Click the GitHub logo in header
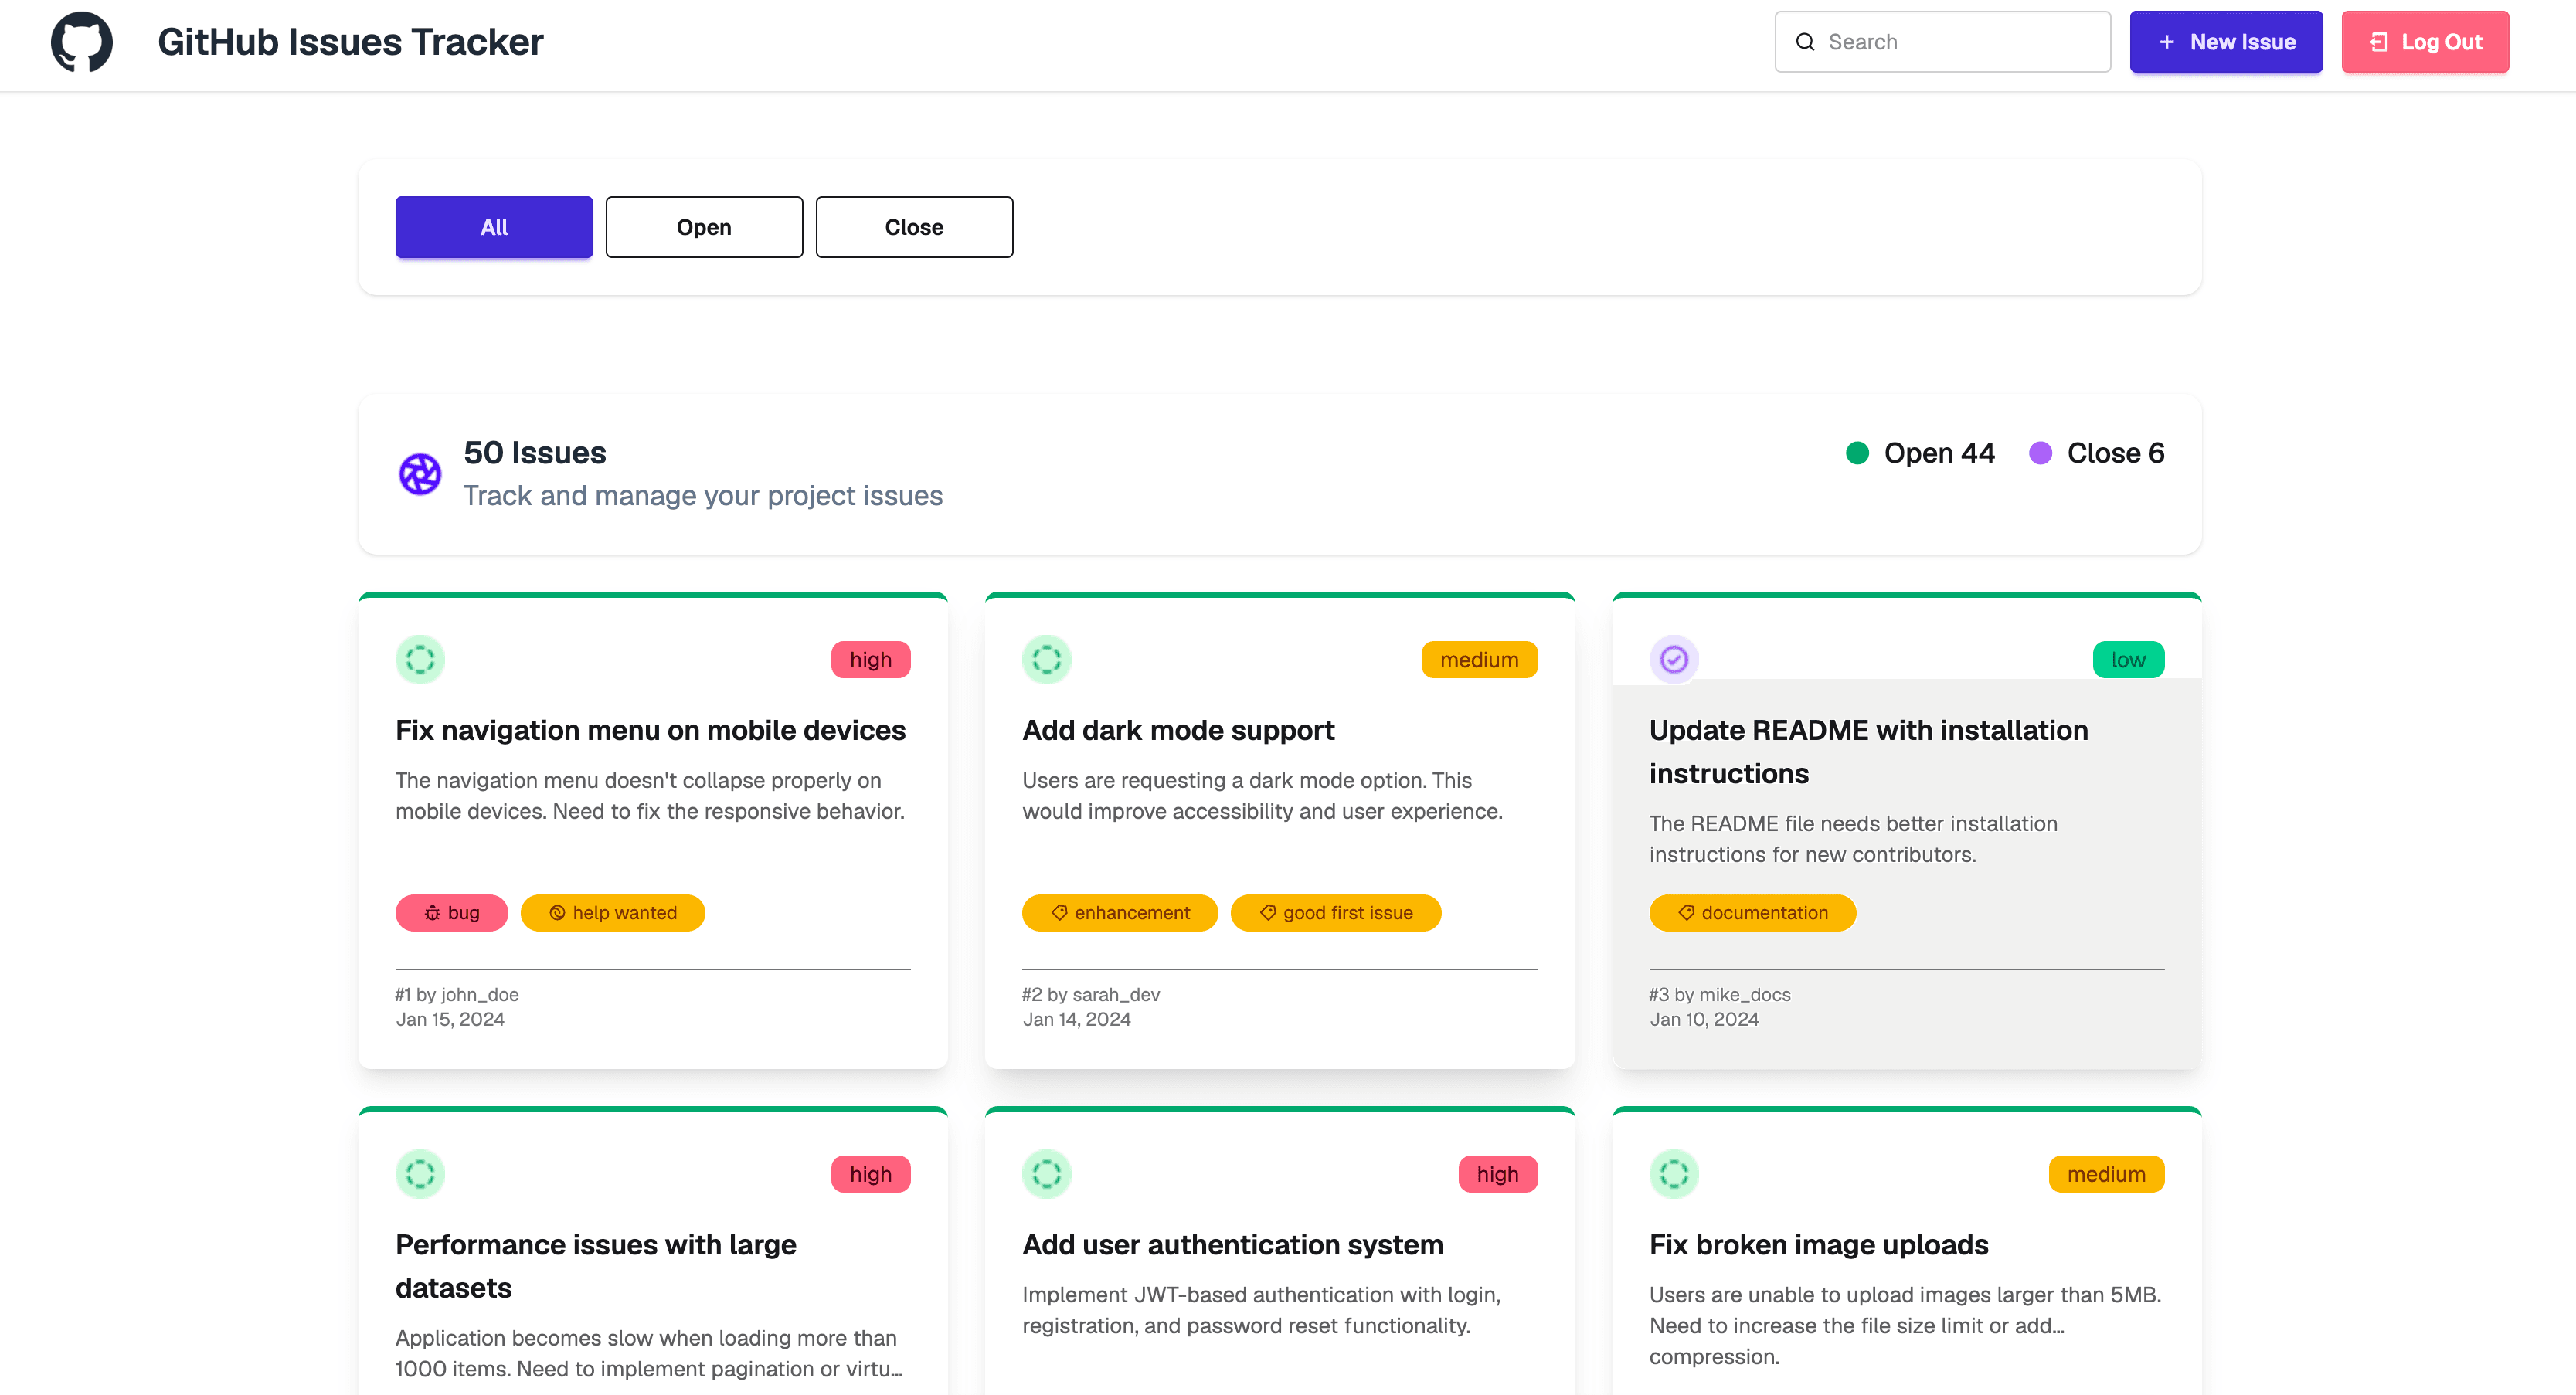Screen dimensions: 2576x1395 click(82, 42)
